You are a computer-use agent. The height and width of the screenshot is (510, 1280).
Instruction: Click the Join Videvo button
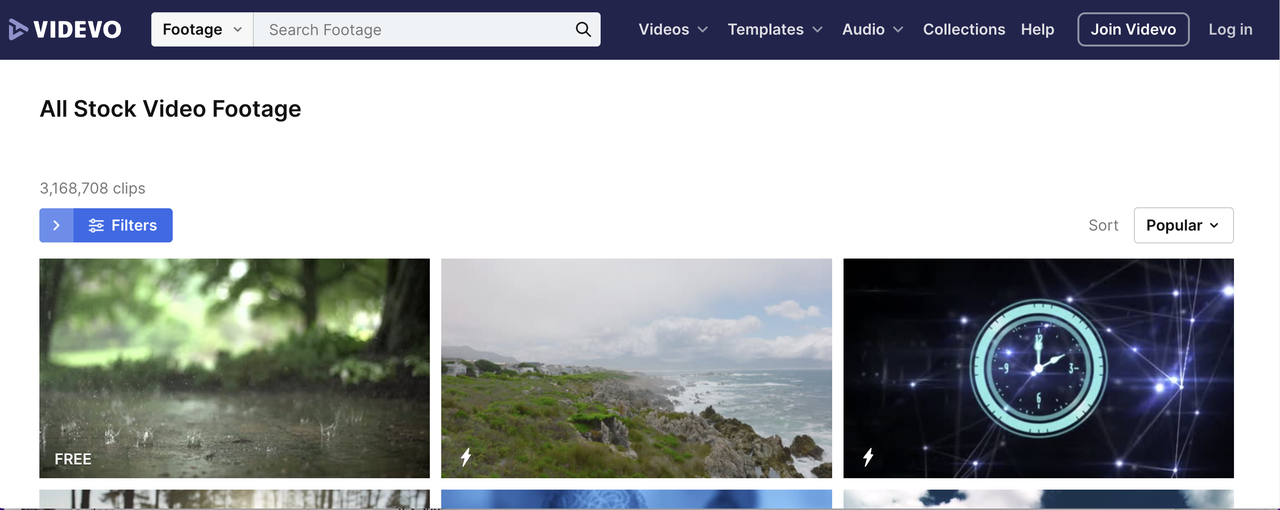click(1133, 30)
